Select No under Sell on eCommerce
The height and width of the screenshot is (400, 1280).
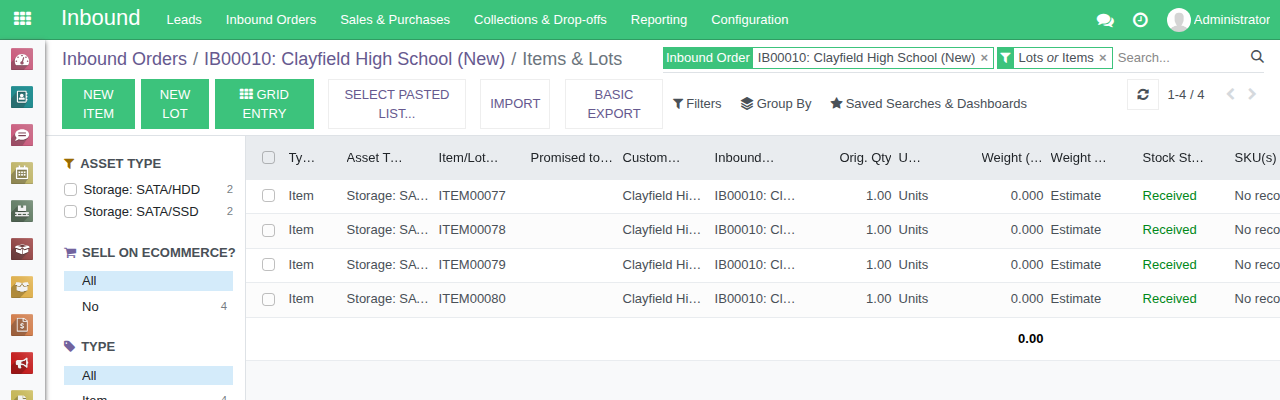[x=148, y=306]
